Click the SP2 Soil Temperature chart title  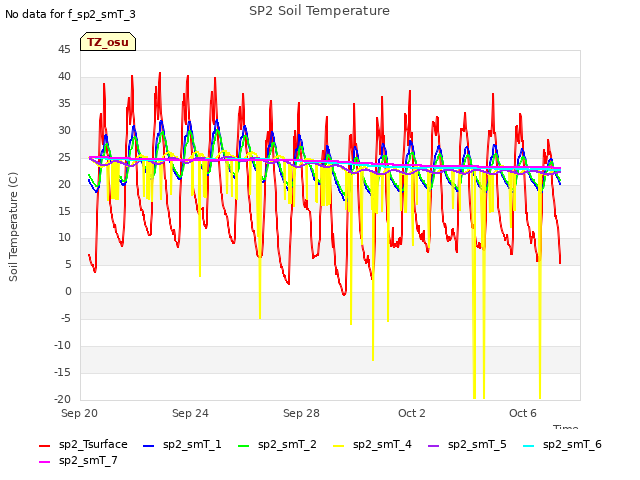(319, 11)
